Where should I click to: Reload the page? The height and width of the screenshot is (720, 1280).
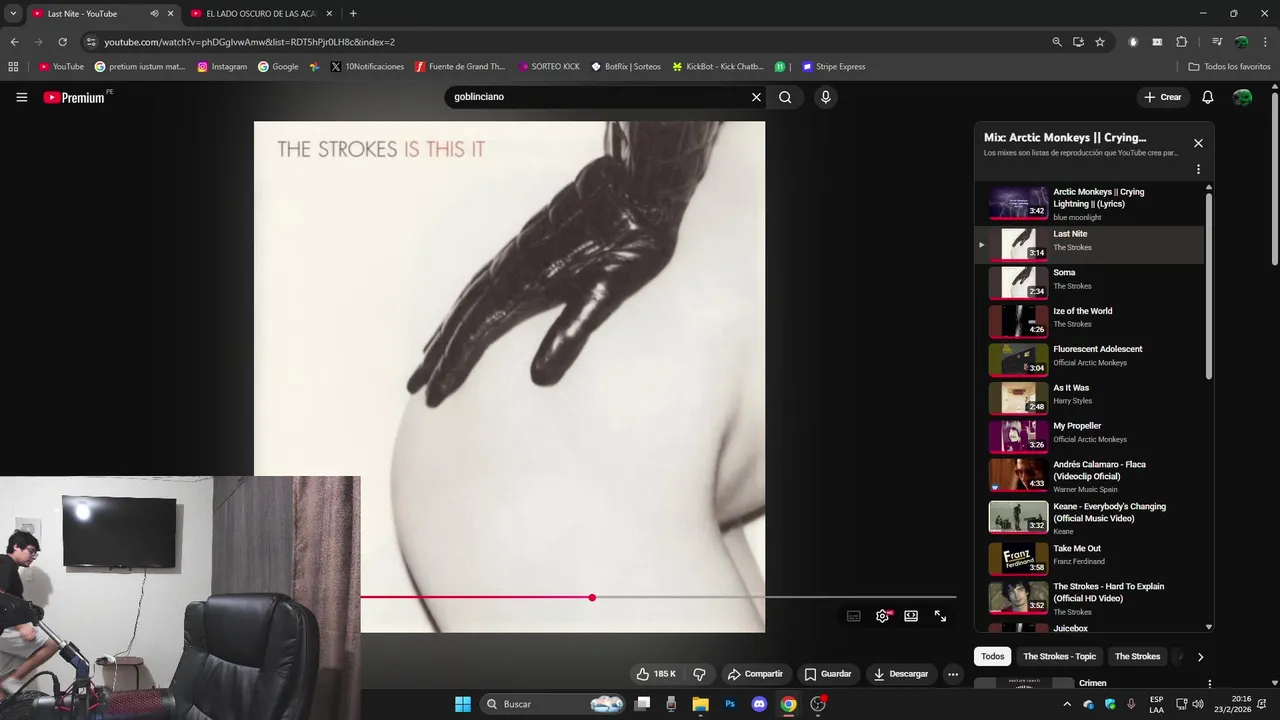pos(62,42)
